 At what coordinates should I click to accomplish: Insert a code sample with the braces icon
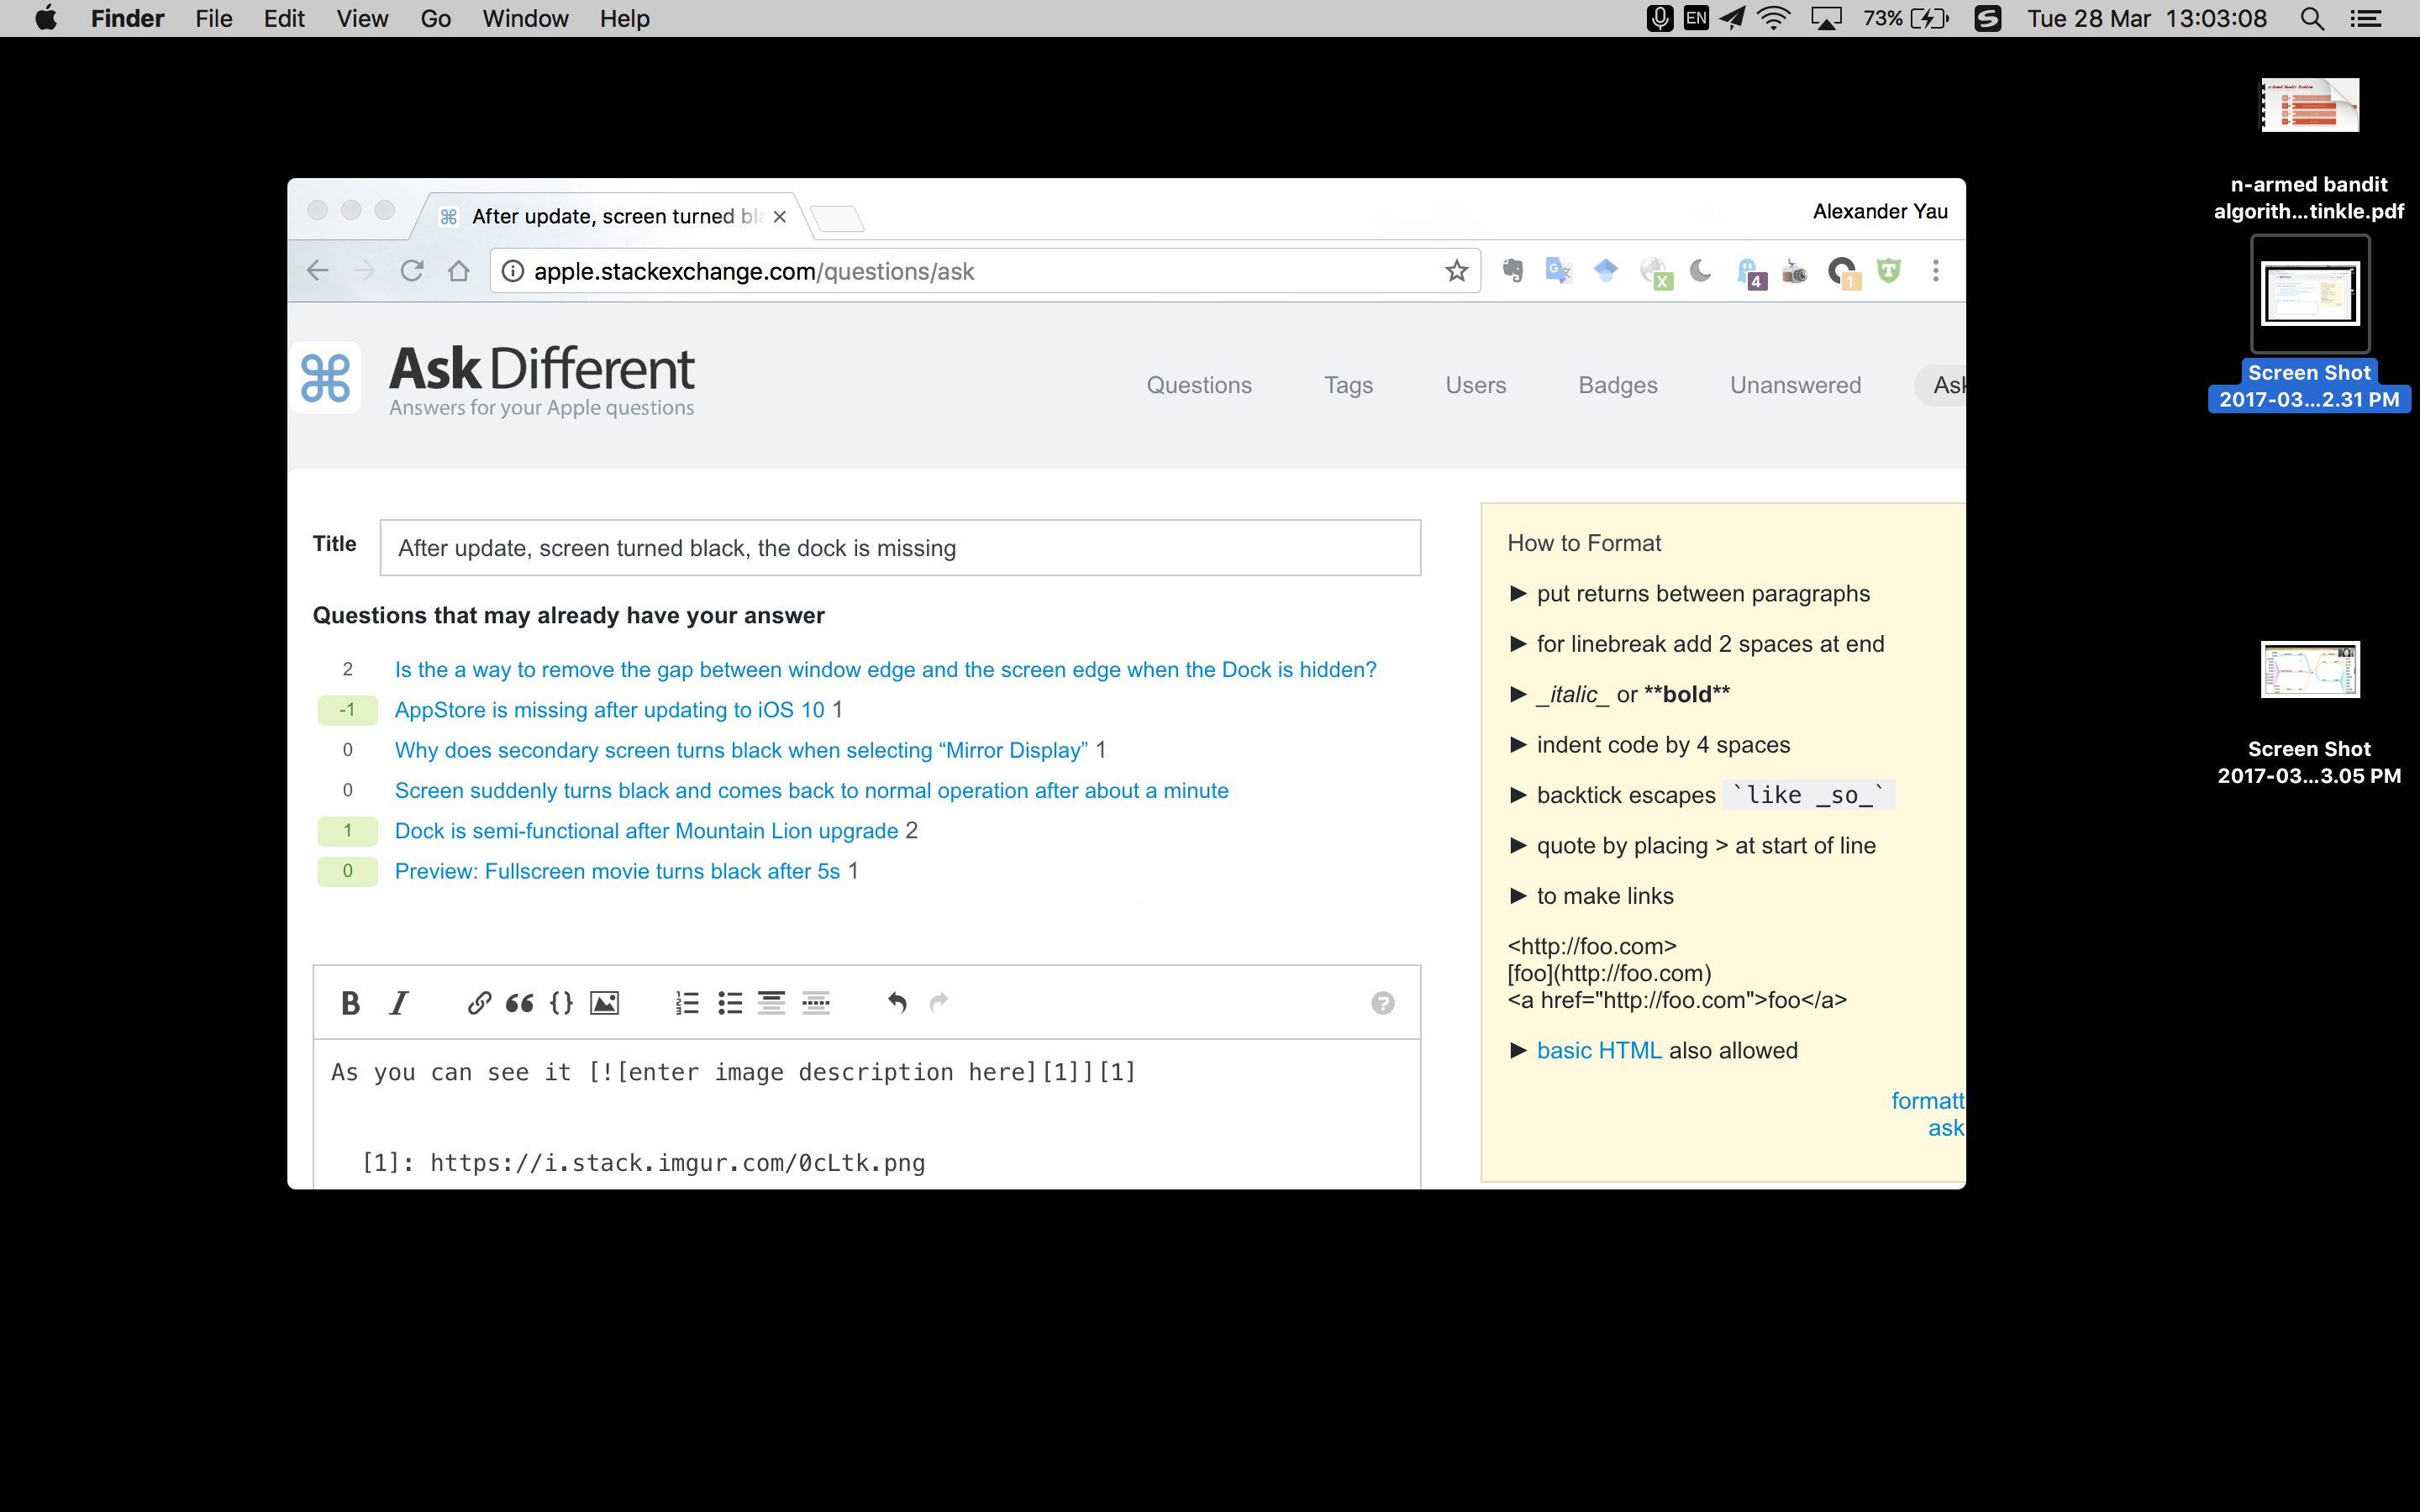pyautogui.click(x=562, y=1003)
